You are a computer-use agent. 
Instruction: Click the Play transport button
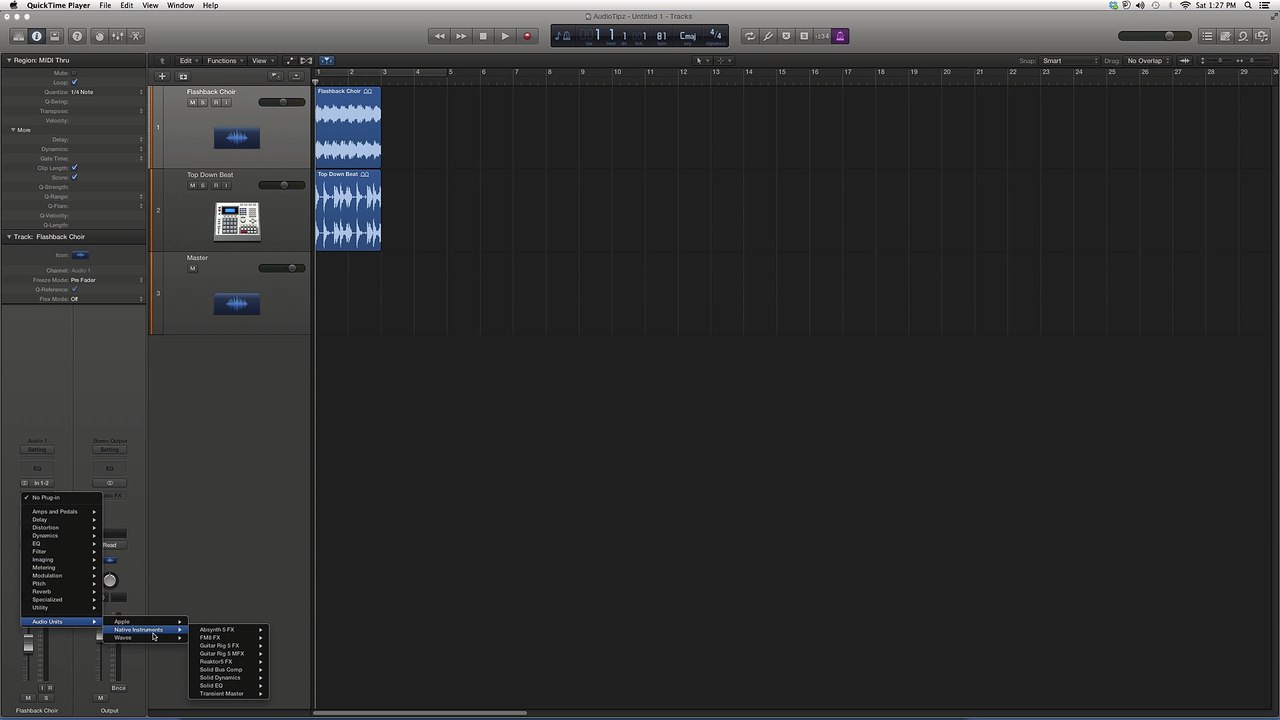pyautogui.click(x=505, y=36)
